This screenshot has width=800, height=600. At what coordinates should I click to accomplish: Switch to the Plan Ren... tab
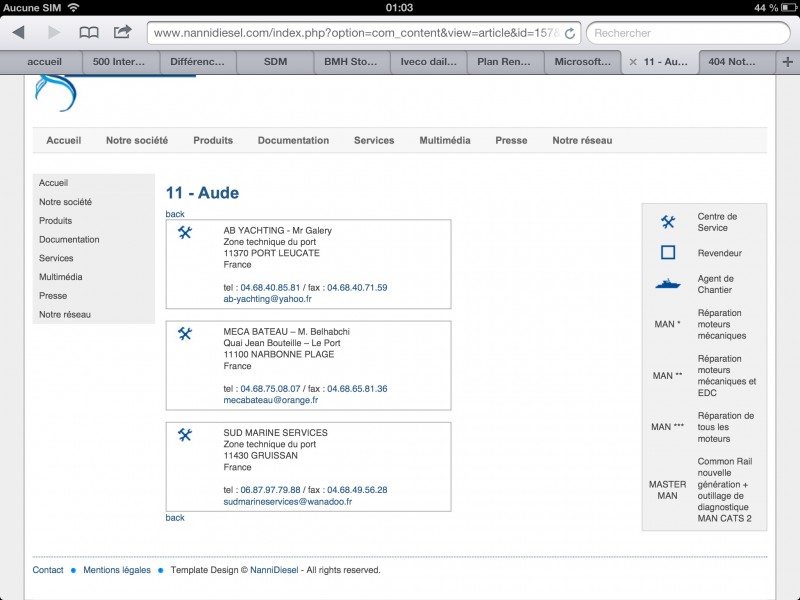(504, 62)
